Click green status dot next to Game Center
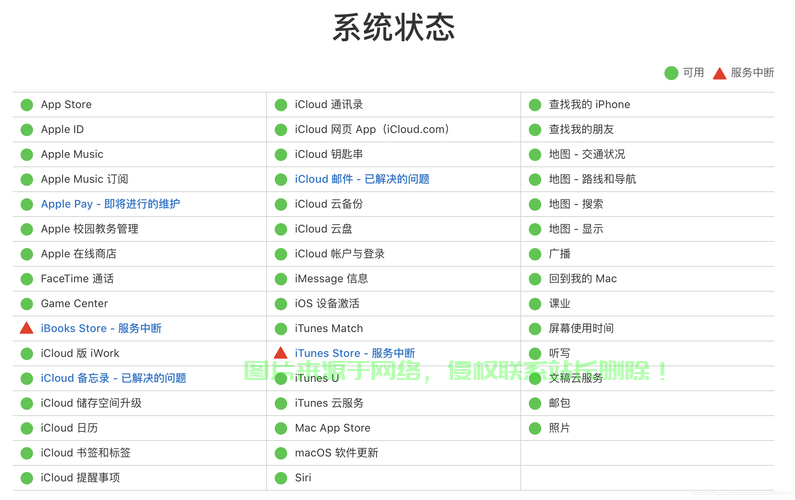Screen dimensions: 795x500 tap(26, 304)
